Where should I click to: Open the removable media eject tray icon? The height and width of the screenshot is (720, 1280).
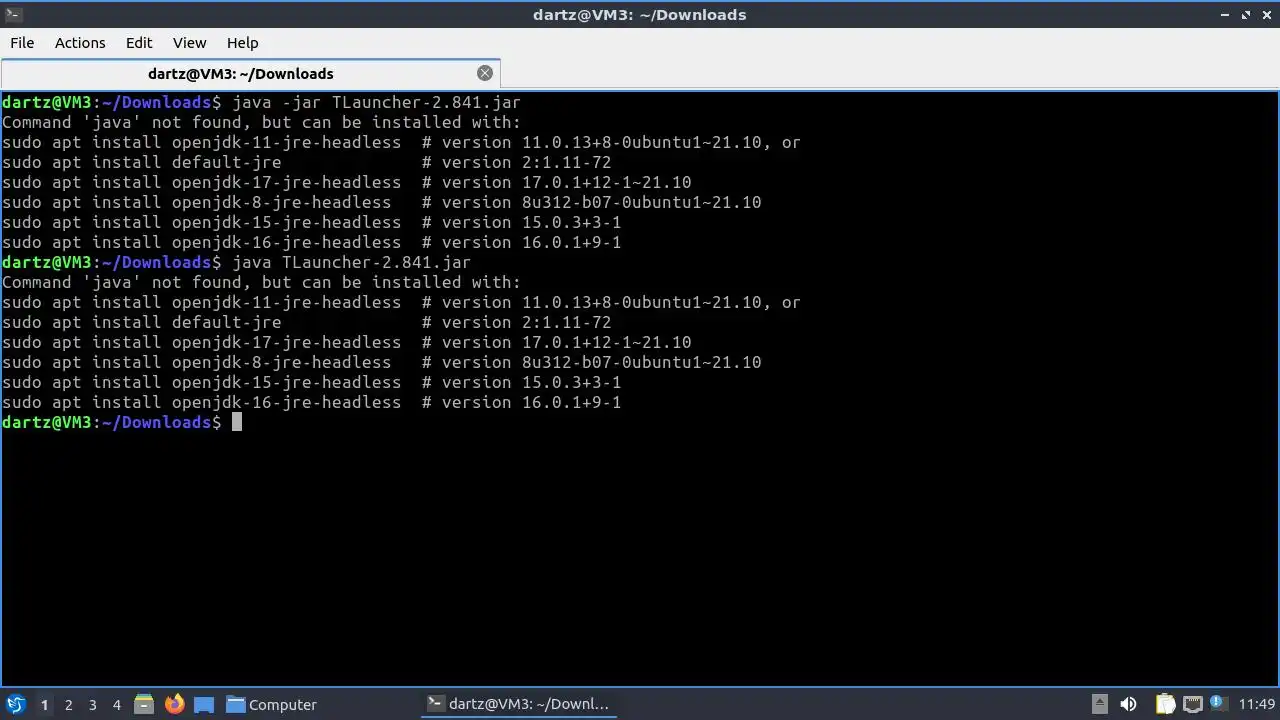pyautogui.click(x=1099, y=704)
